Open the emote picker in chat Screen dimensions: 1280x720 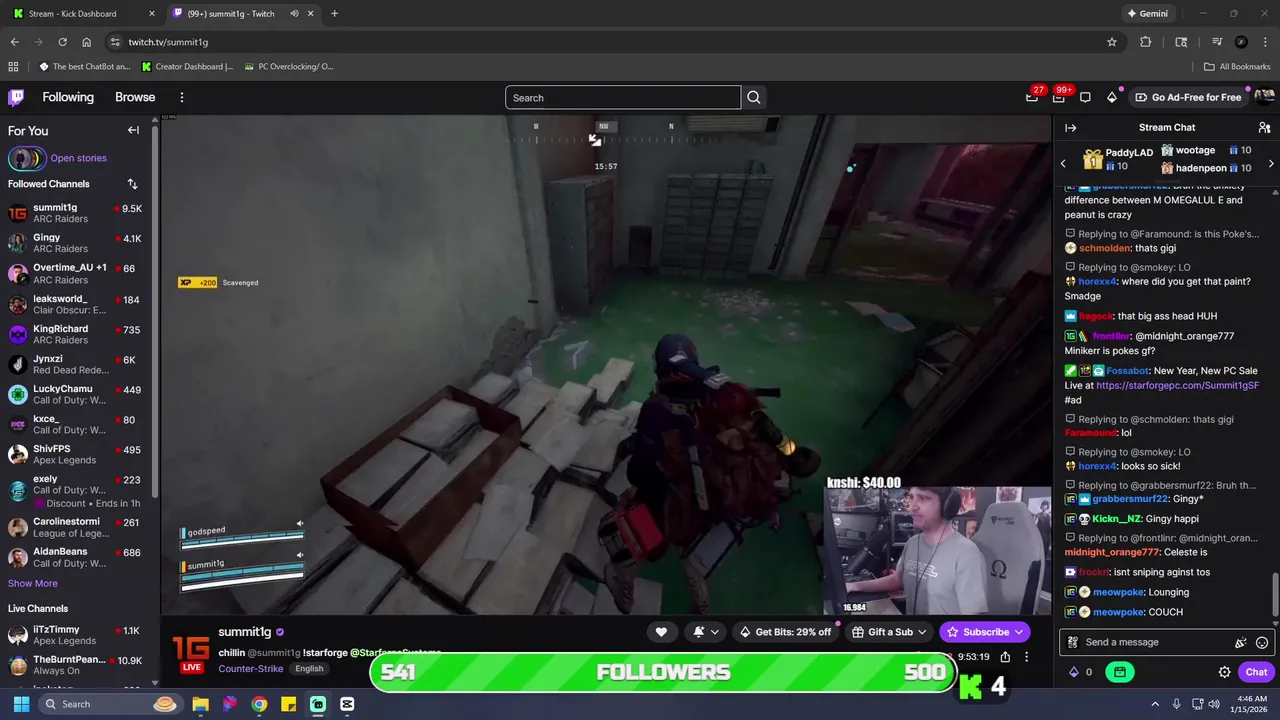pos(1262,643)
